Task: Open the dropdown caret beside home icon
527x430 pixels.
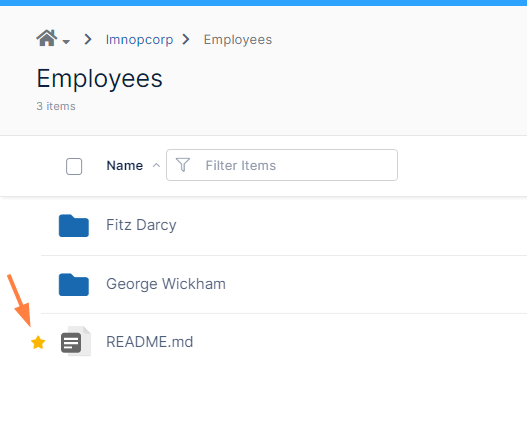Action: [66, 42]
